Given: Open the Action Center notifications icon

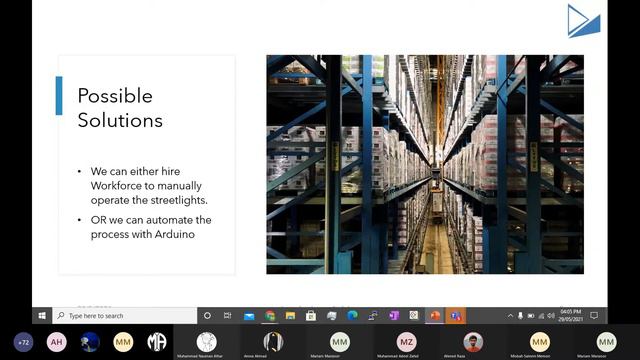Looking at the screenshot, I should click(594, 316).
